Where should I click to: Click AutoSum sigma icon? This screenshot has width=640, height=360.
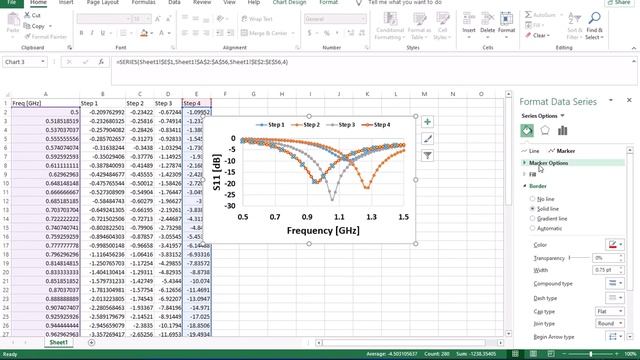tap(528, 15)
